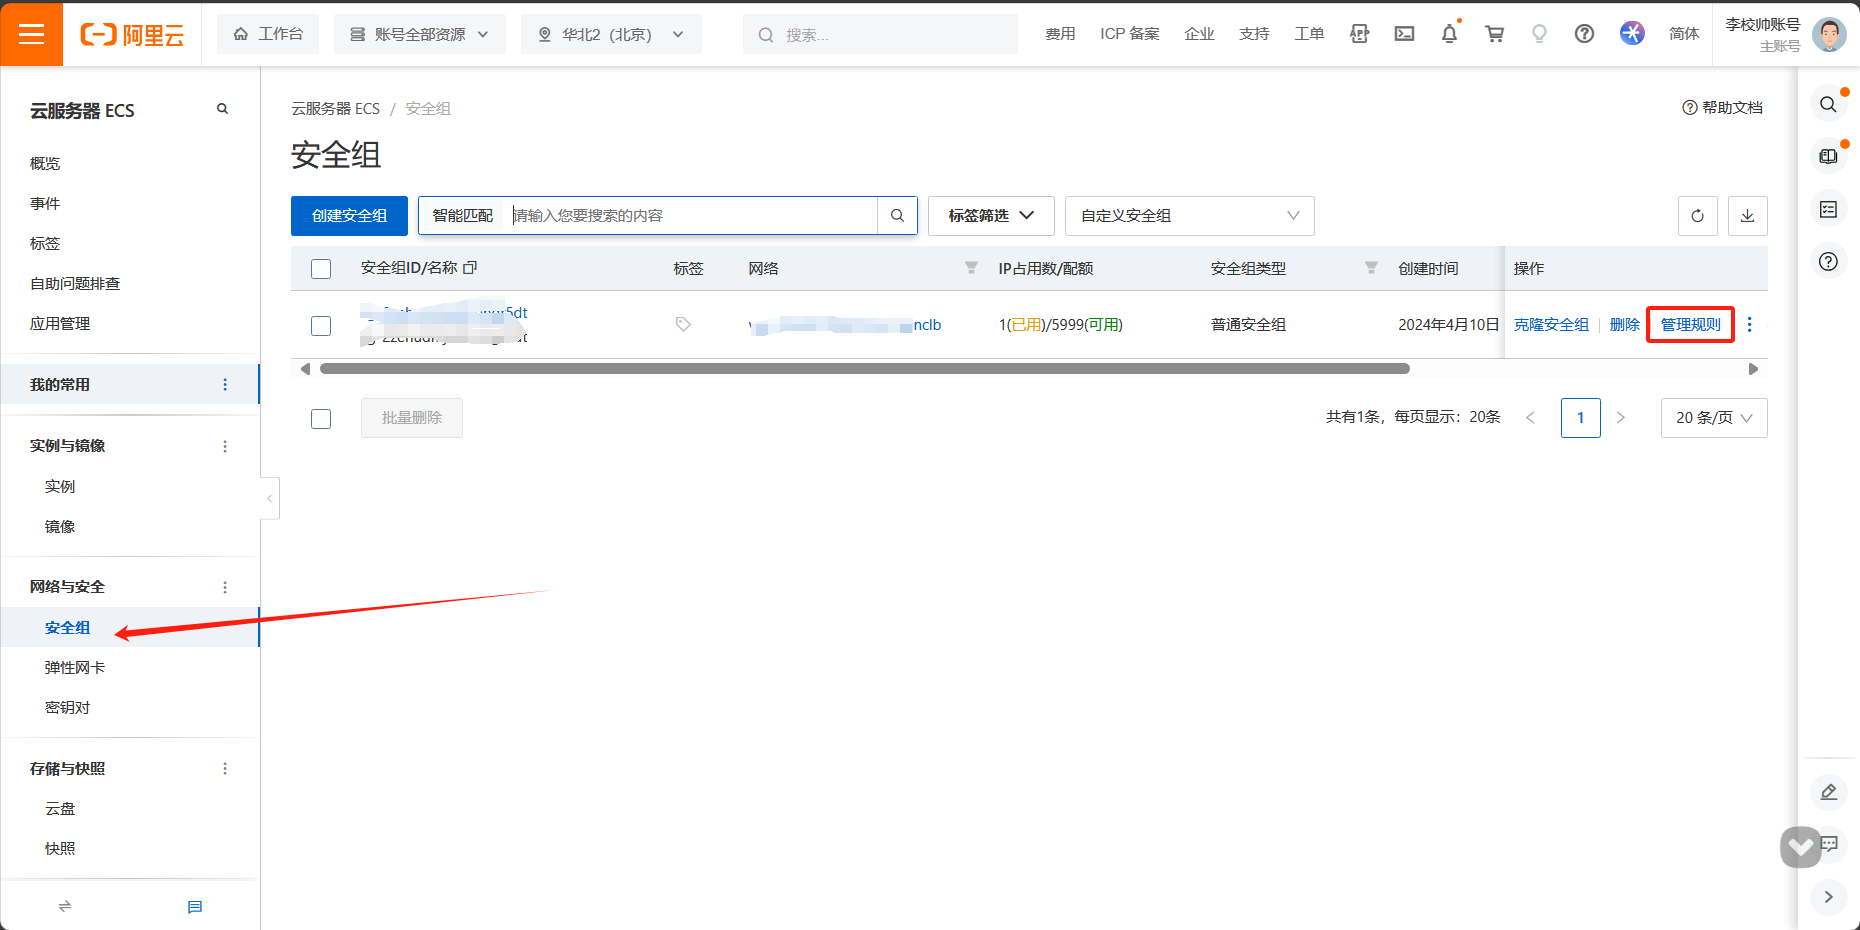The height and width of the screenshot is (930, 1860).
Task: Open the 20 条/页 page size dropdown
Action: pos(1713,418)
